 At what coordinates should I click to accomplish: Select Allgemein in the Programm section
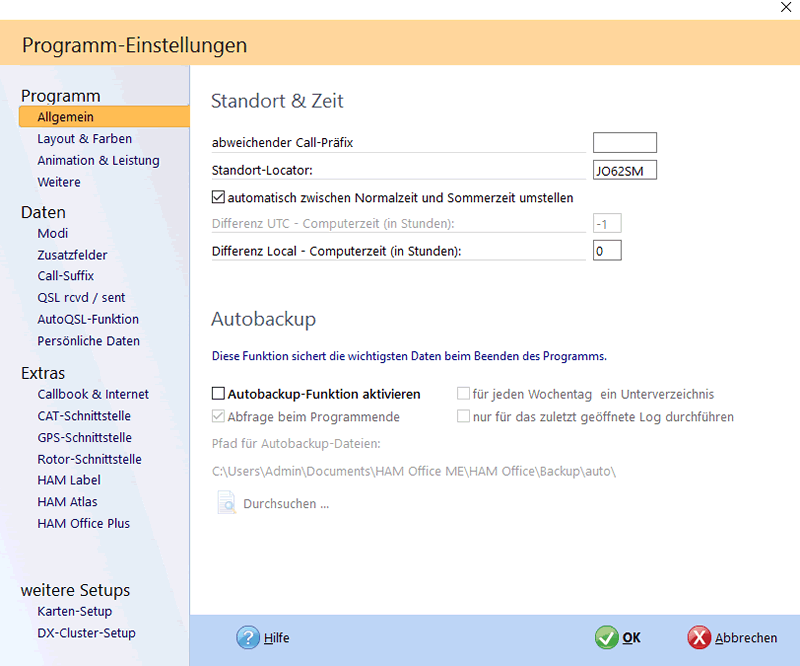click(x=104, y=117)
